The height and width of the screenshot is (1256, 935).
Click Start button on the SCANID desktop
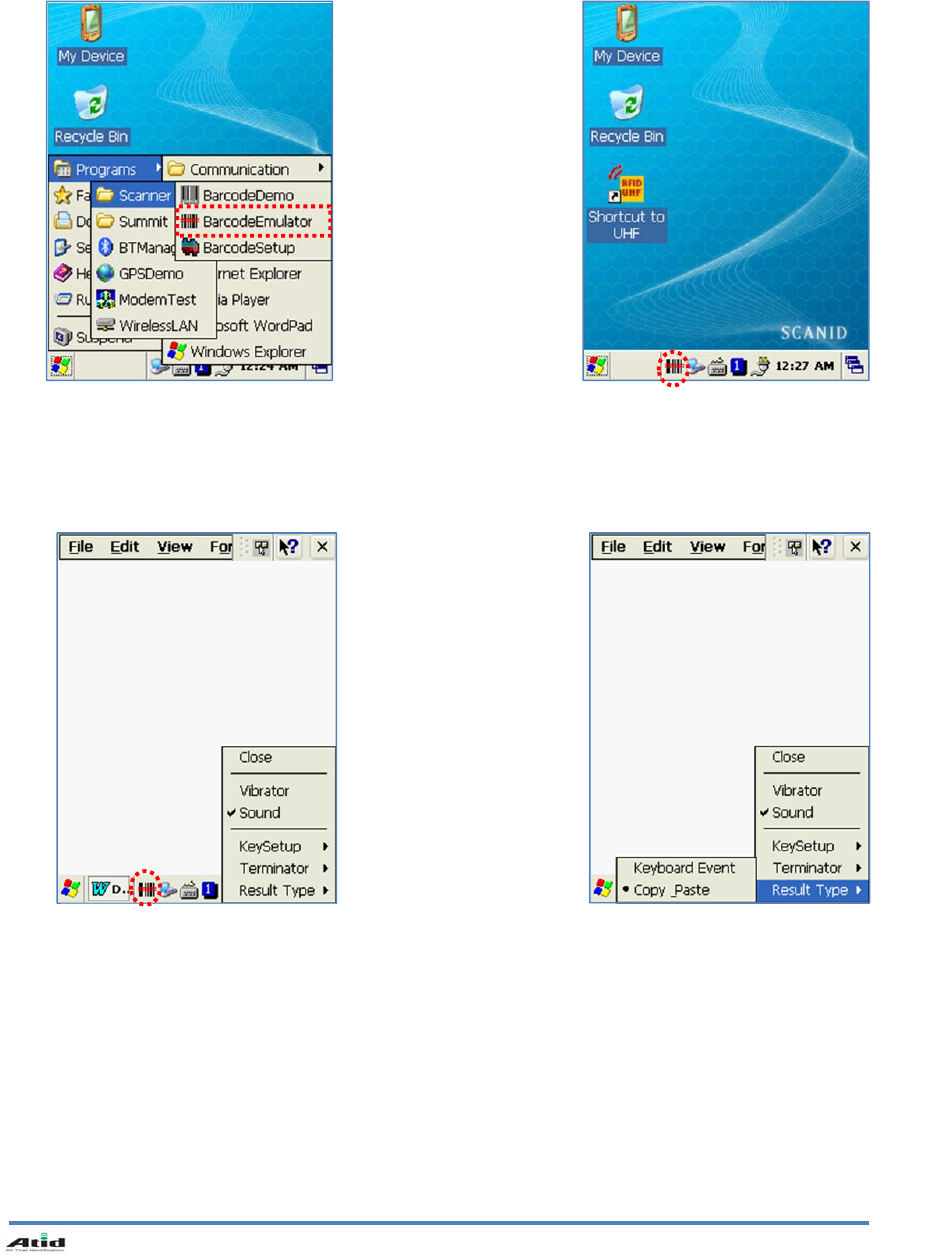tap(597, 366)
